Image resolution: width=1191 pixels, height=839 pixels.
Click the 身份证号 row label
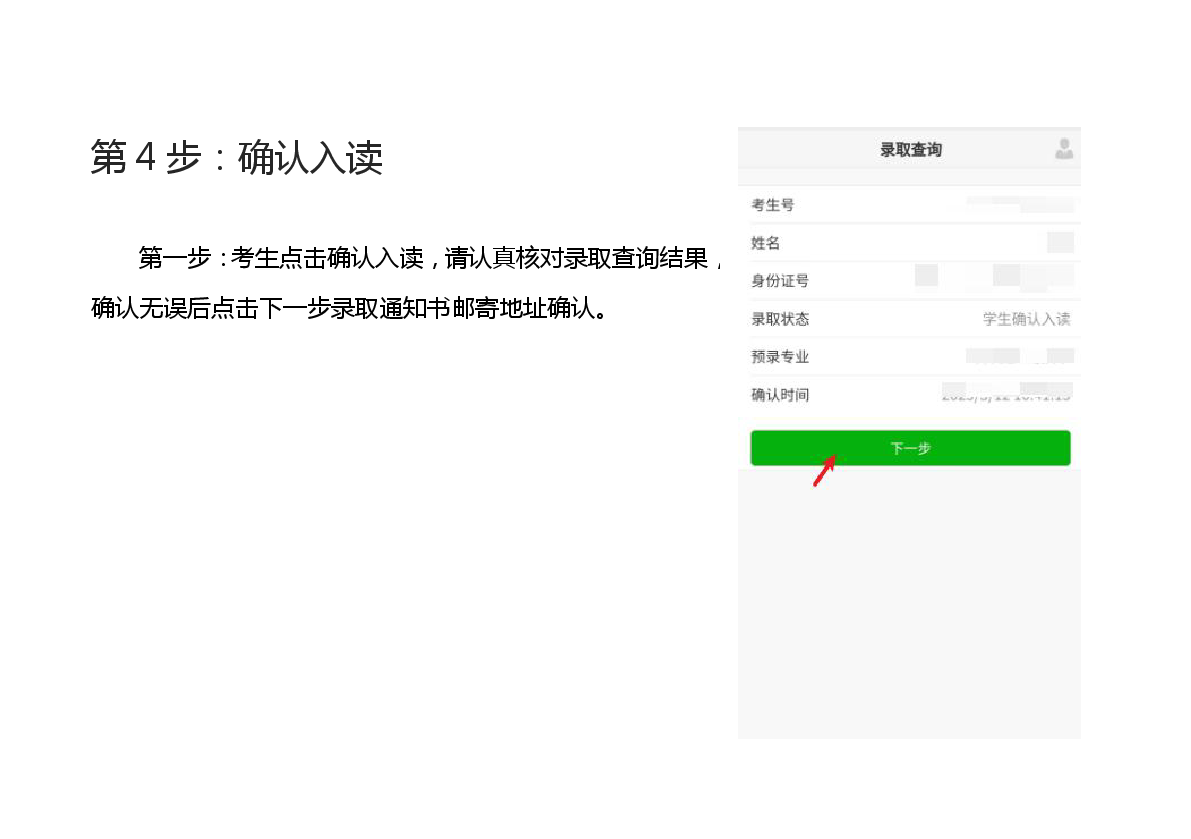pyautogui.click(x=780, y=281)
